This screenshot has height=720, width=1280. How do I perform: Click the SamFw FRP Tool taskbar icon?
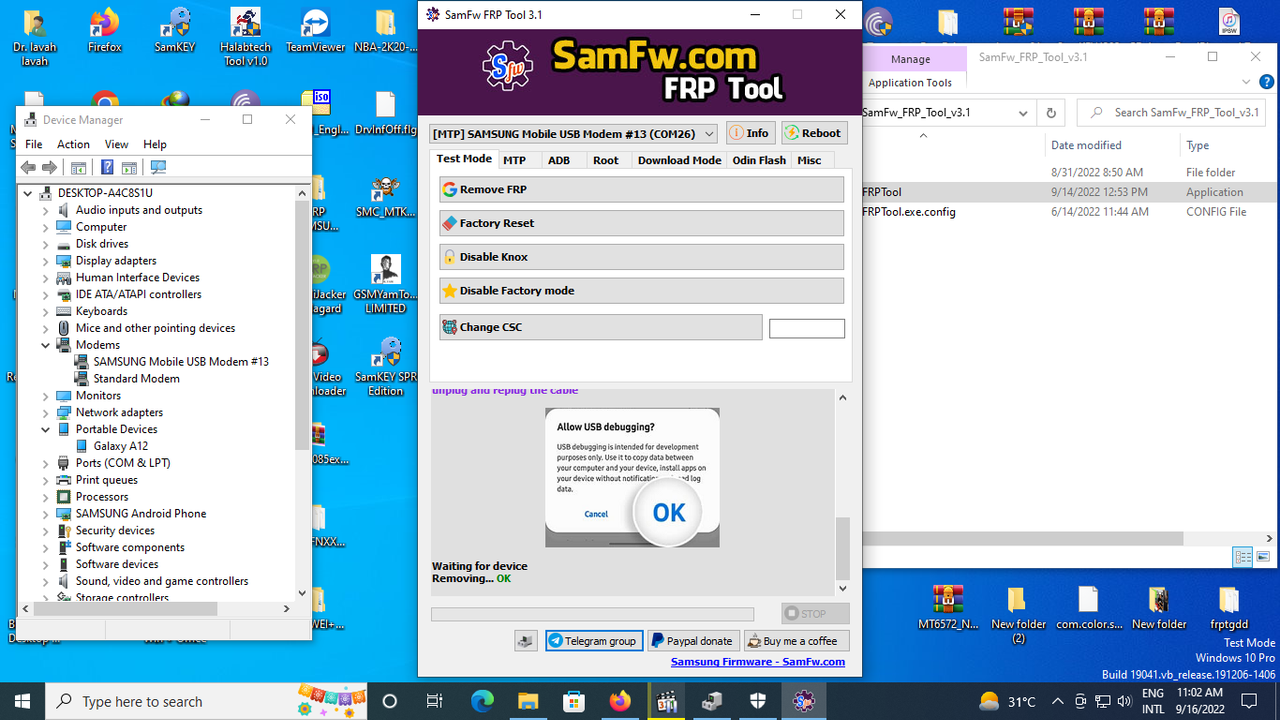click(x=804, y=701)
